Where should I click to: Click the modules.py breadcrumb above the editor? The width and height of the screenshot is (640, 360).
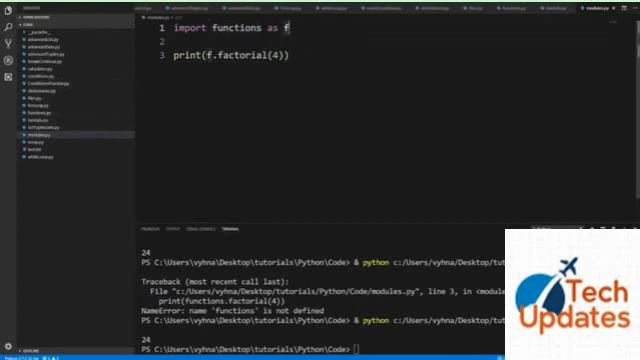158,18
